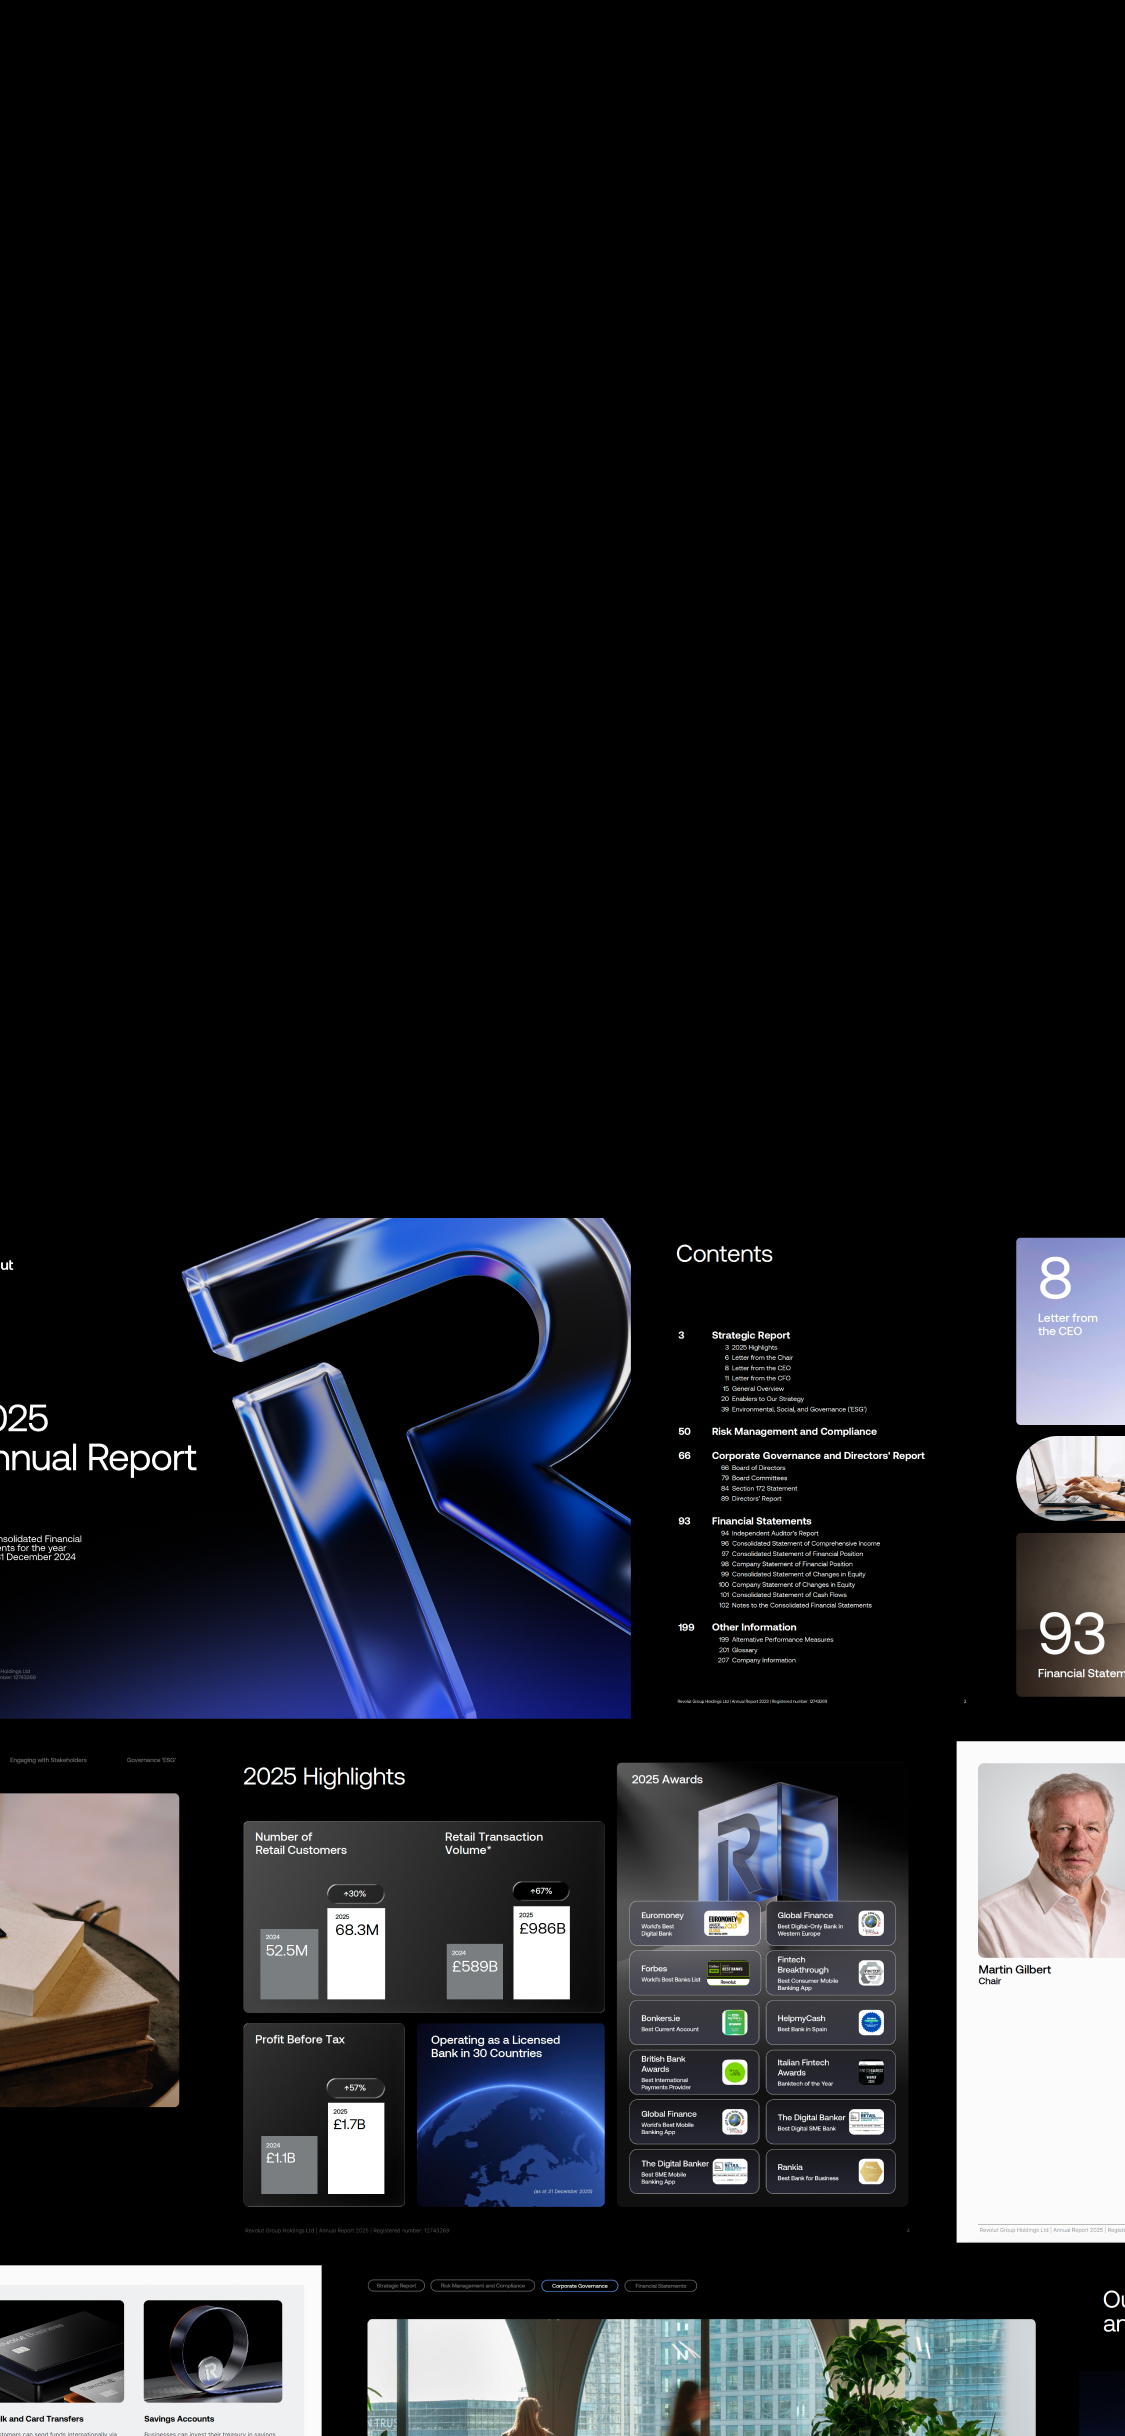1125x2436 pixels.
Task: Select the gold Rankia award badge
Action: [x=871, y=2171]
